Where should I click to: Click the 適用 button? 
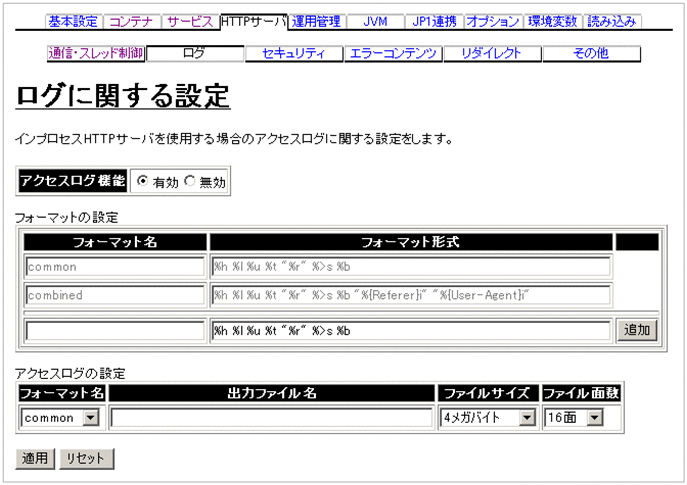(x=35, y=459)
